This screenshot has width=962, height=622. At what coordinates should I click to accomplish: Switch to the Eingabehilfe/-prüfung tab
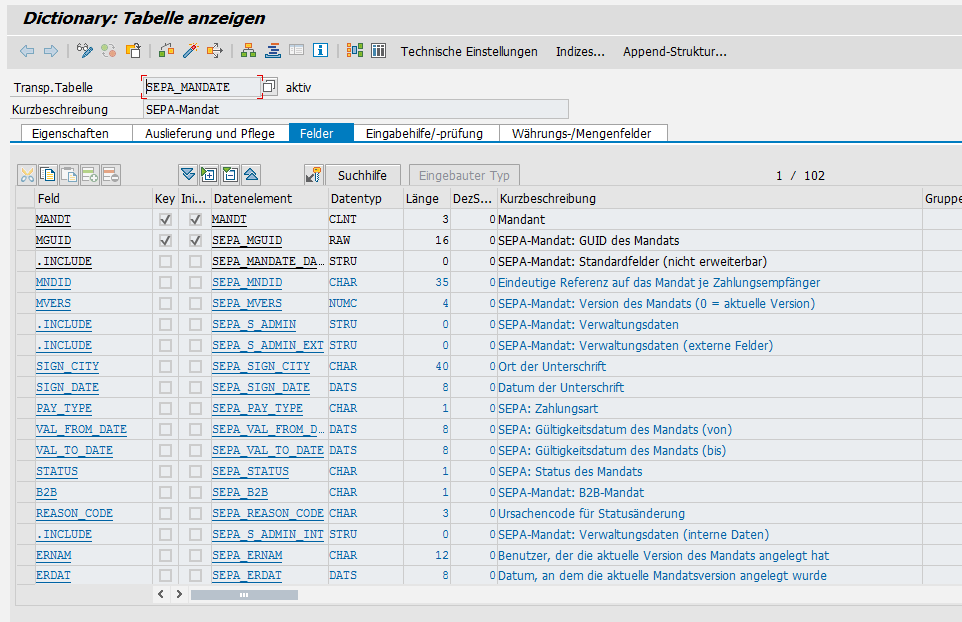424,133
